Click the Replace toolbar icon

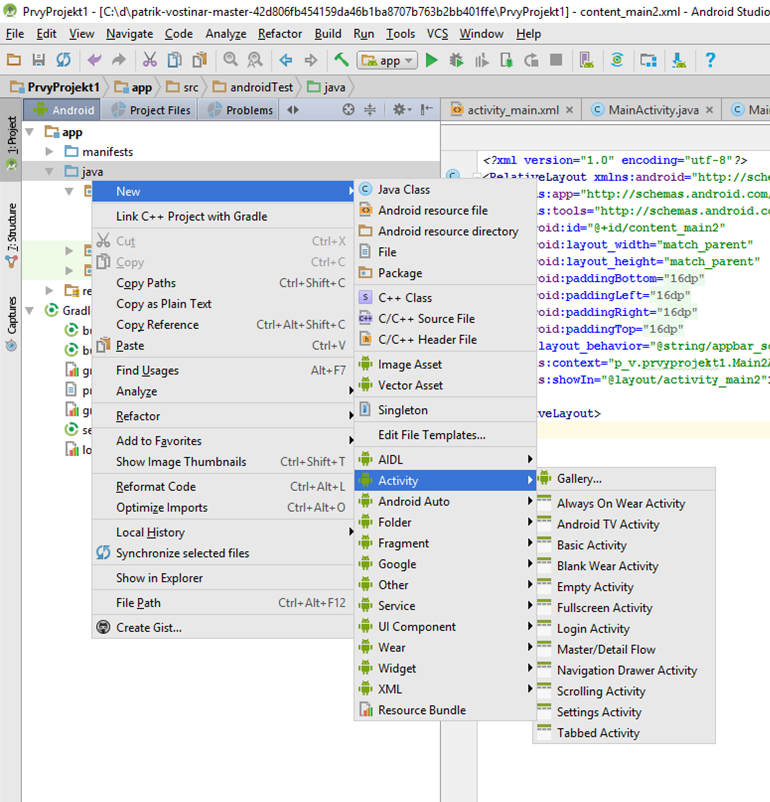(x=255, y=60)
